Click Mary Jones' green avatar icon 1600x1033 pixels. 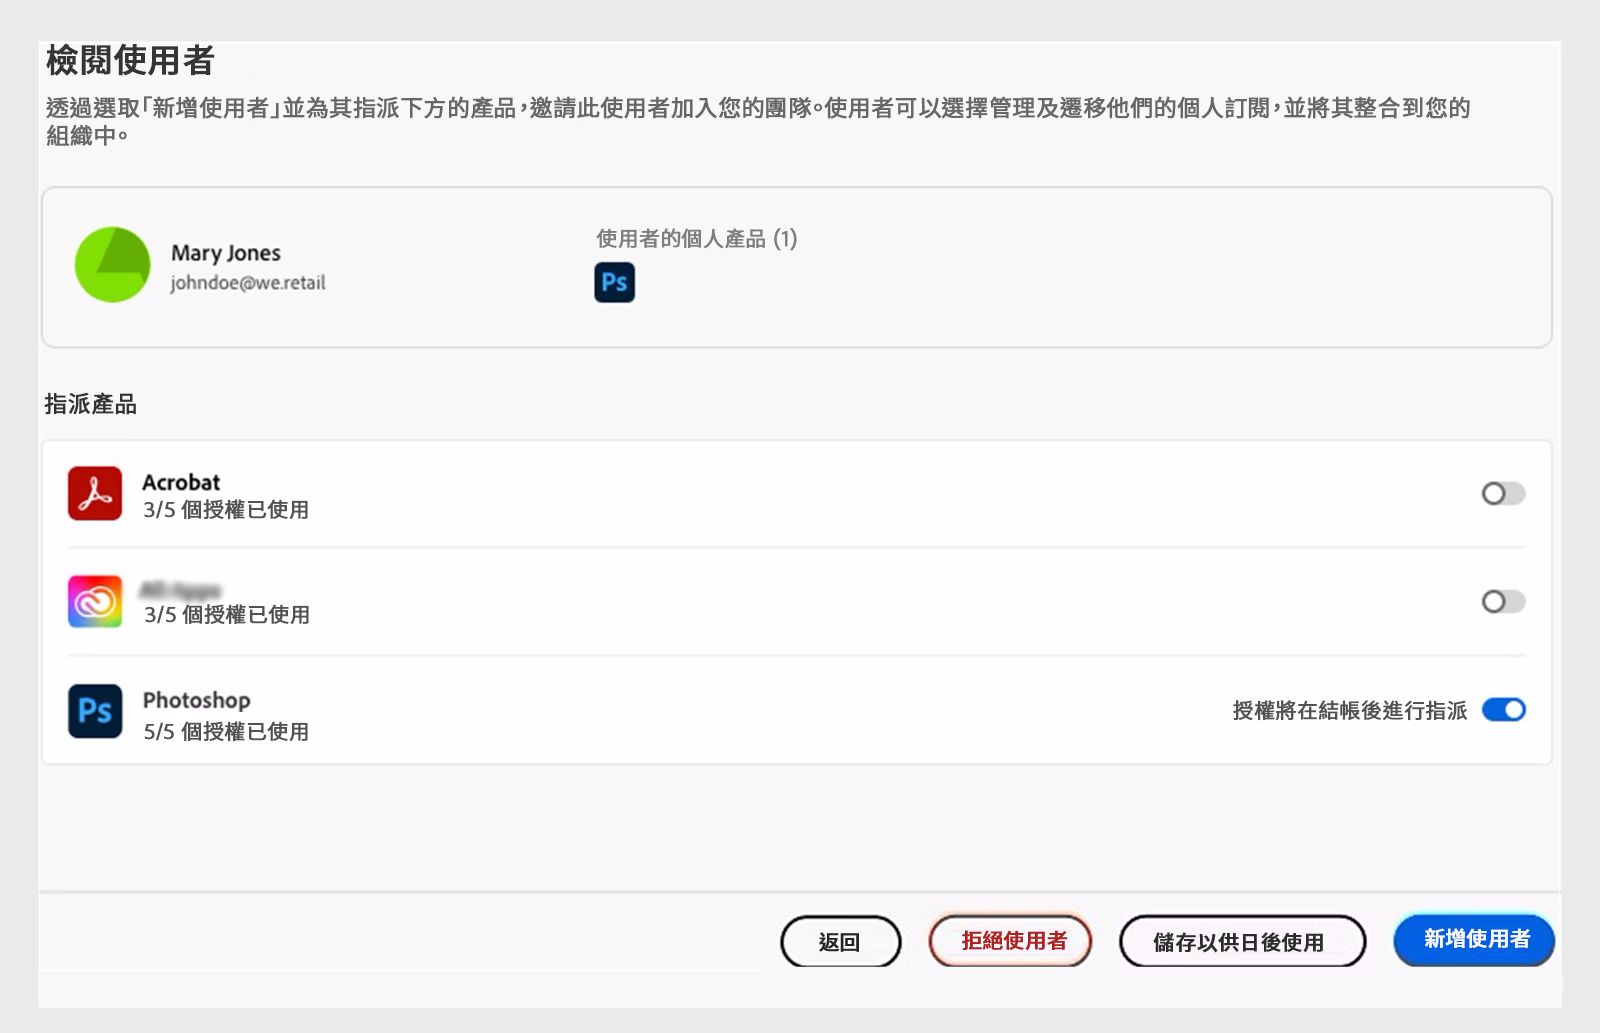coord(113,265)
